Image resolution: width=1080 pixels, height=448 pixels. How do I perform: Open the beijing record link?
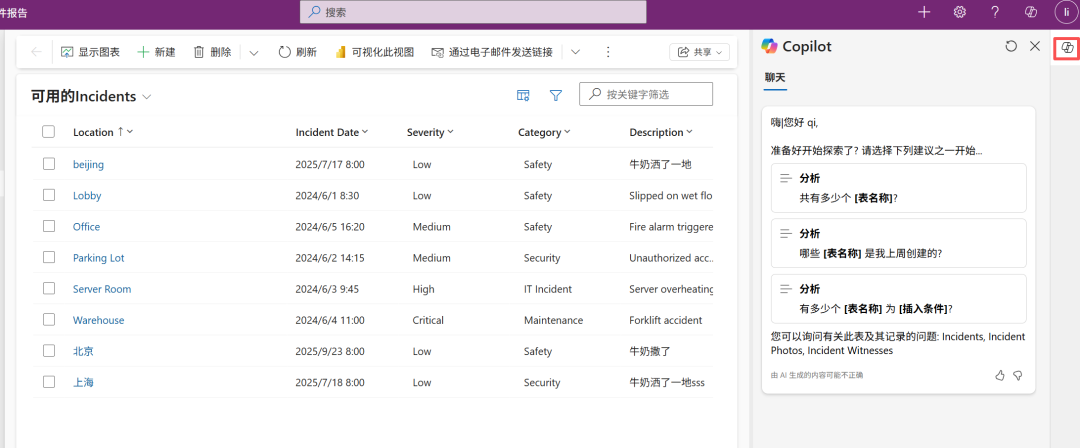tap(88, 165)
